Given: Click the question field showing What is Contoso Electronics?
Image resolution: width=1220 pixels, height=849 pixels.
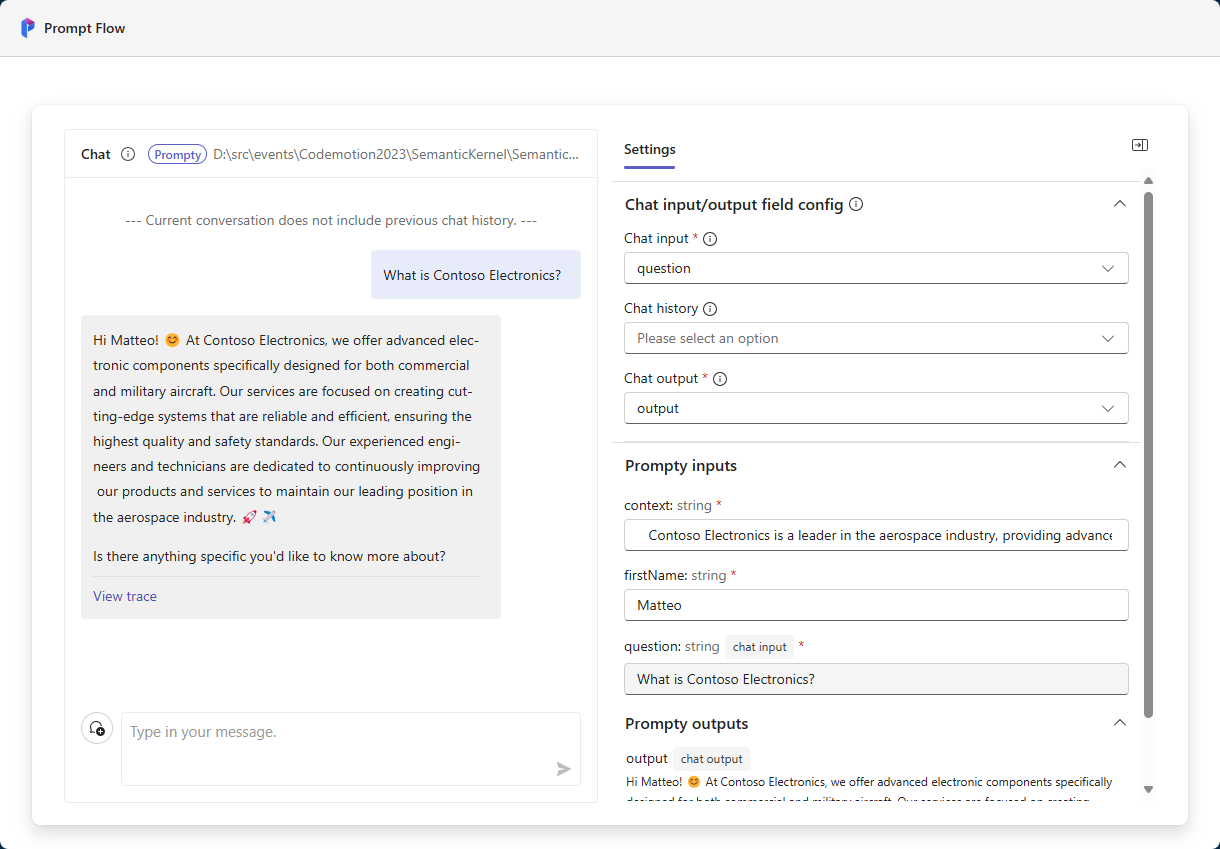Looking at the screenshot, I should tap(876, 679).
